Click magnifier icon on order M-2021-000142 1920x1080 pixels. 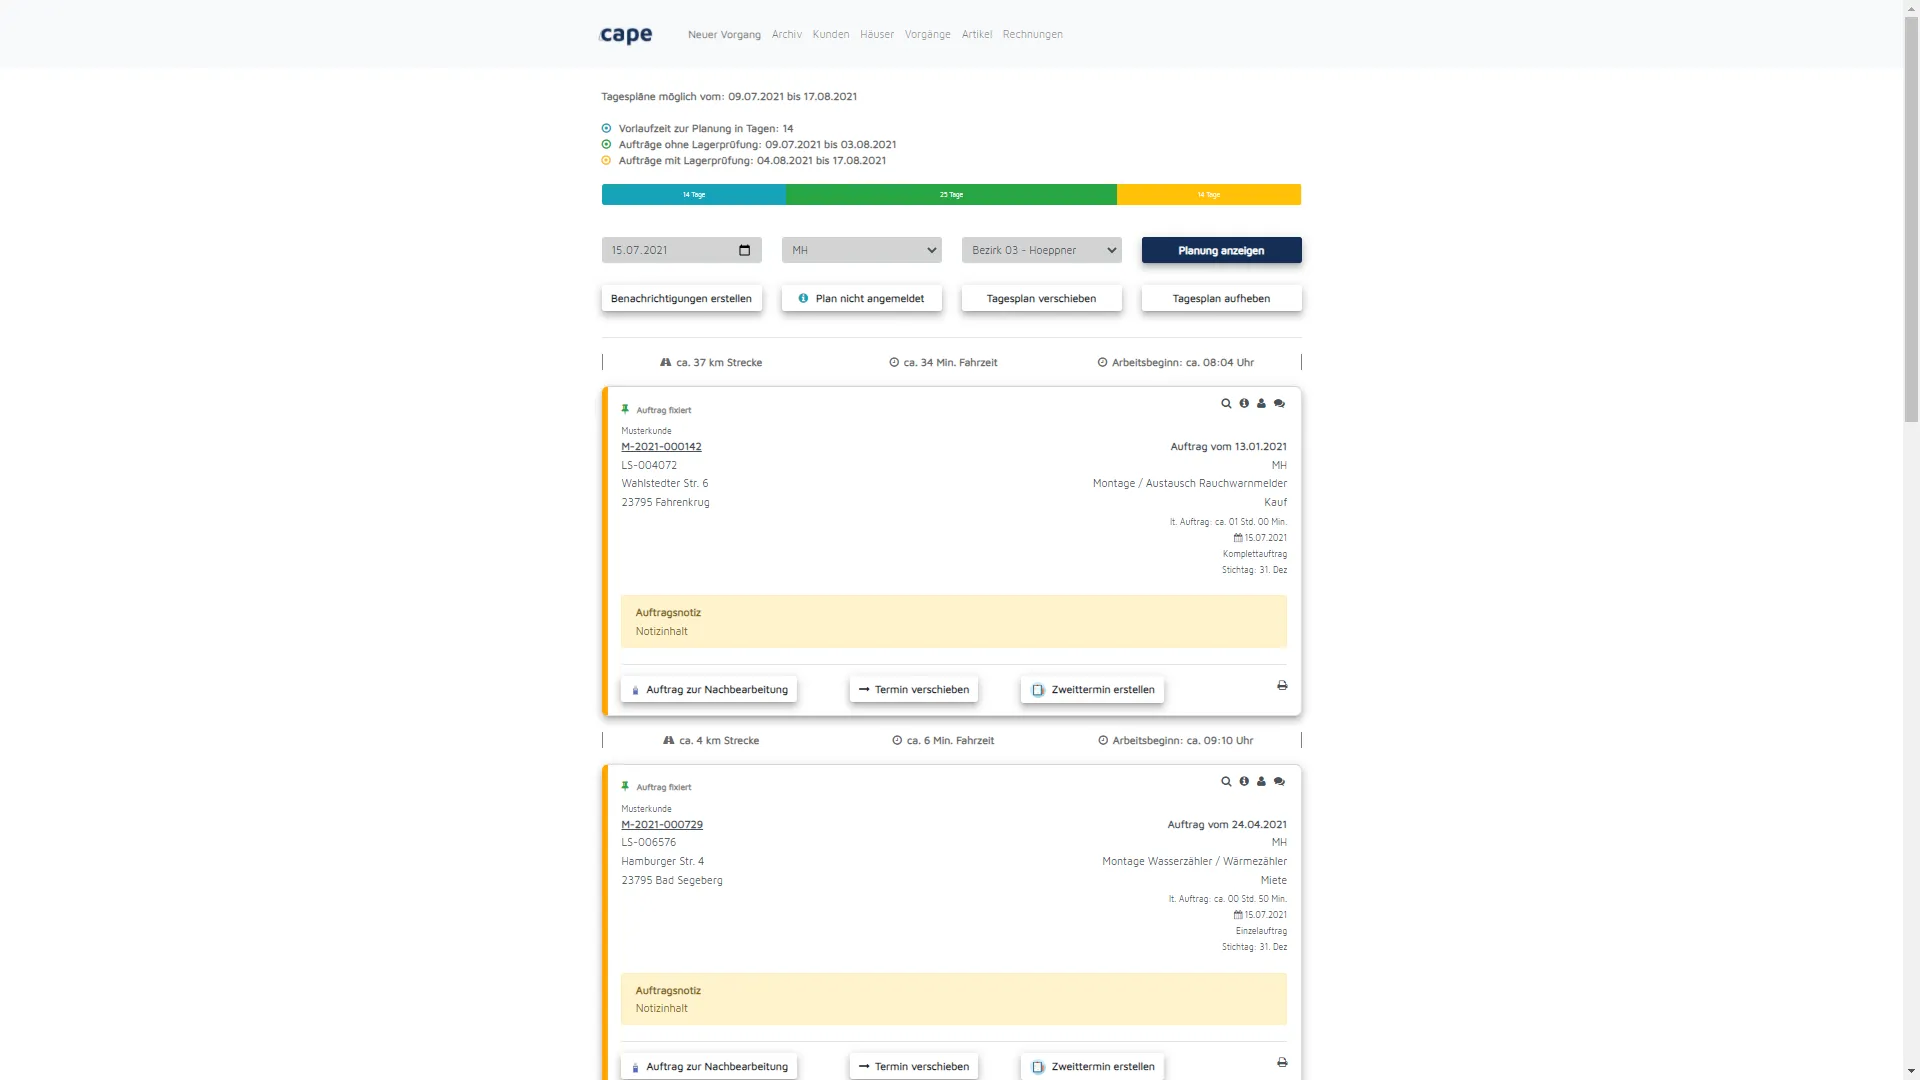tap(1226, 404)
